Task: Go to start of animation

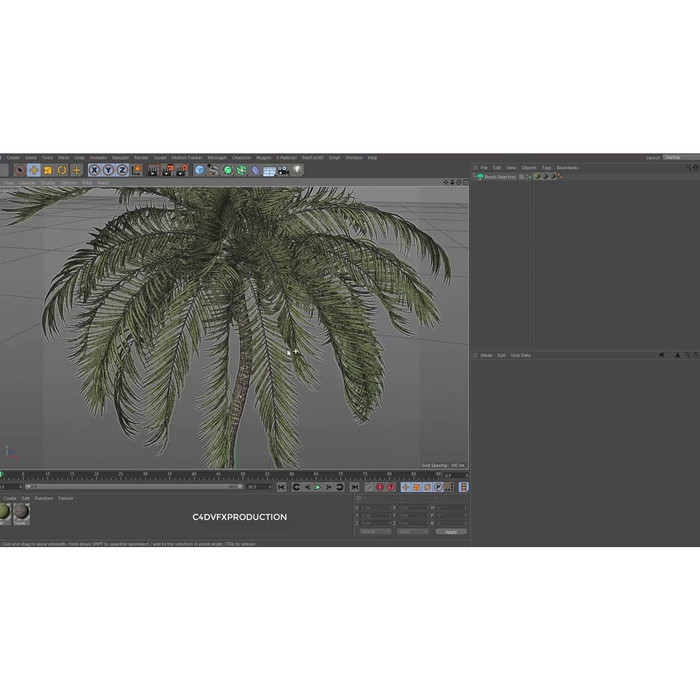Action: tap(281, 487)
